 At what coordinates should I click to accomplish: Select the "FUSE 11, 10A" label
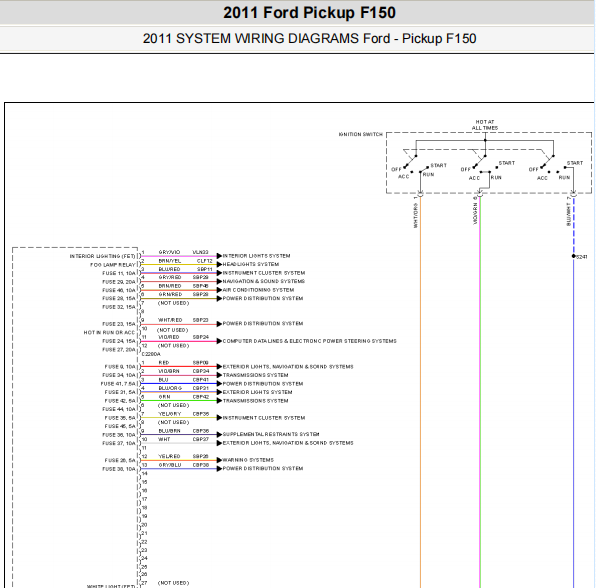pos(119,273)
